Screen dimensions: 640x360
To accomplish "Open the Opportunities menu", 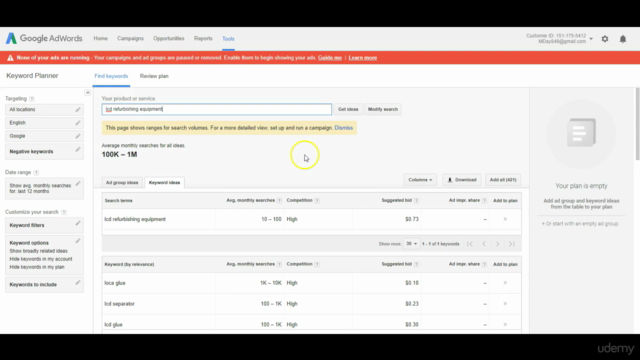I will pyautogui.click(x=169, y=38).
